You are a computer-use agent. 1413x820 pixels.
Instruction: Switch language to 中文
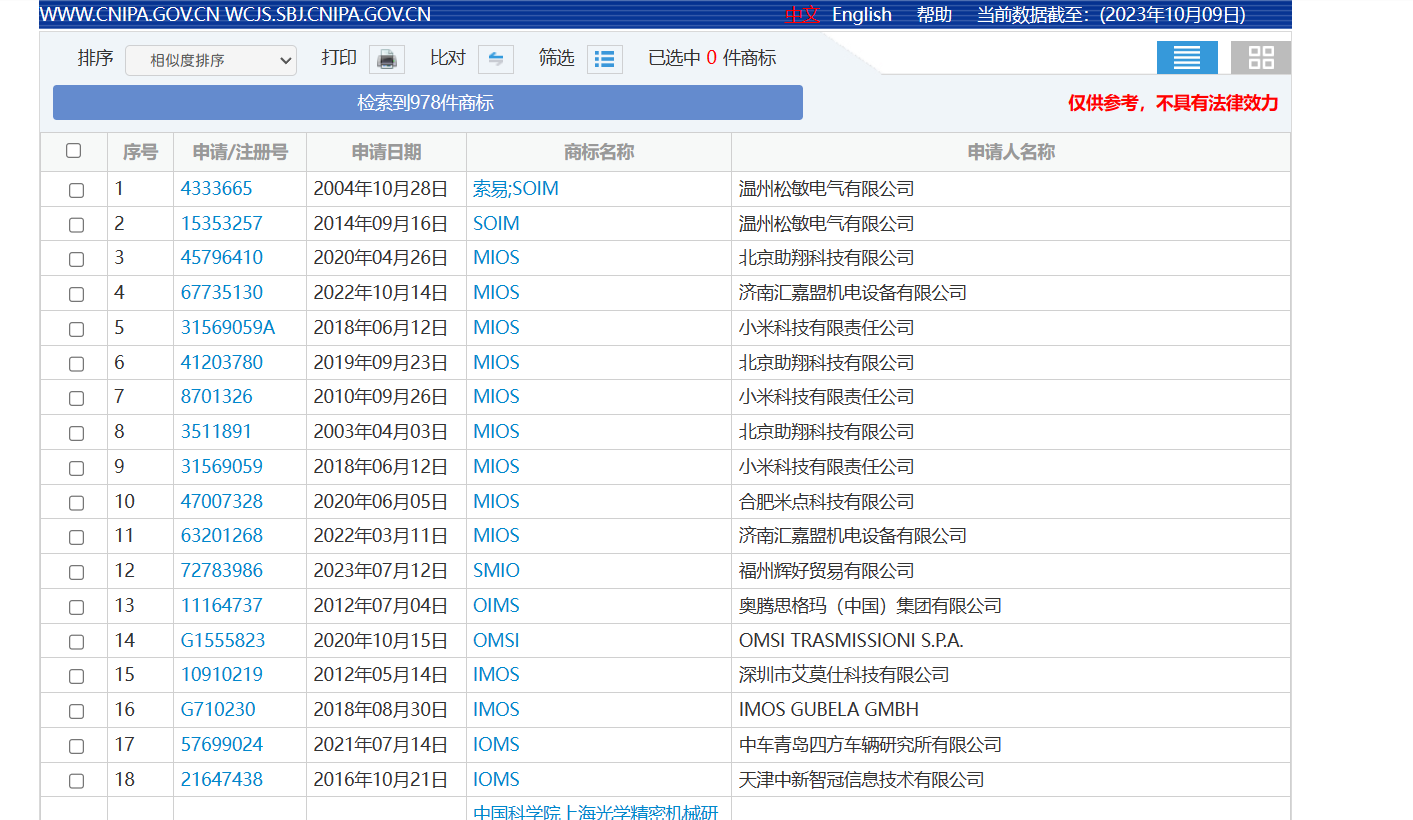pyautogui.click(x=801, y=14)
